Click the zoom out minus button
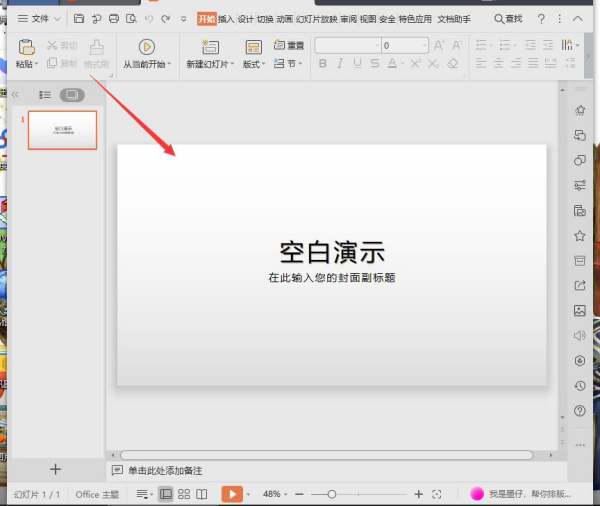The image size is (600, 506). coord(300,494)
